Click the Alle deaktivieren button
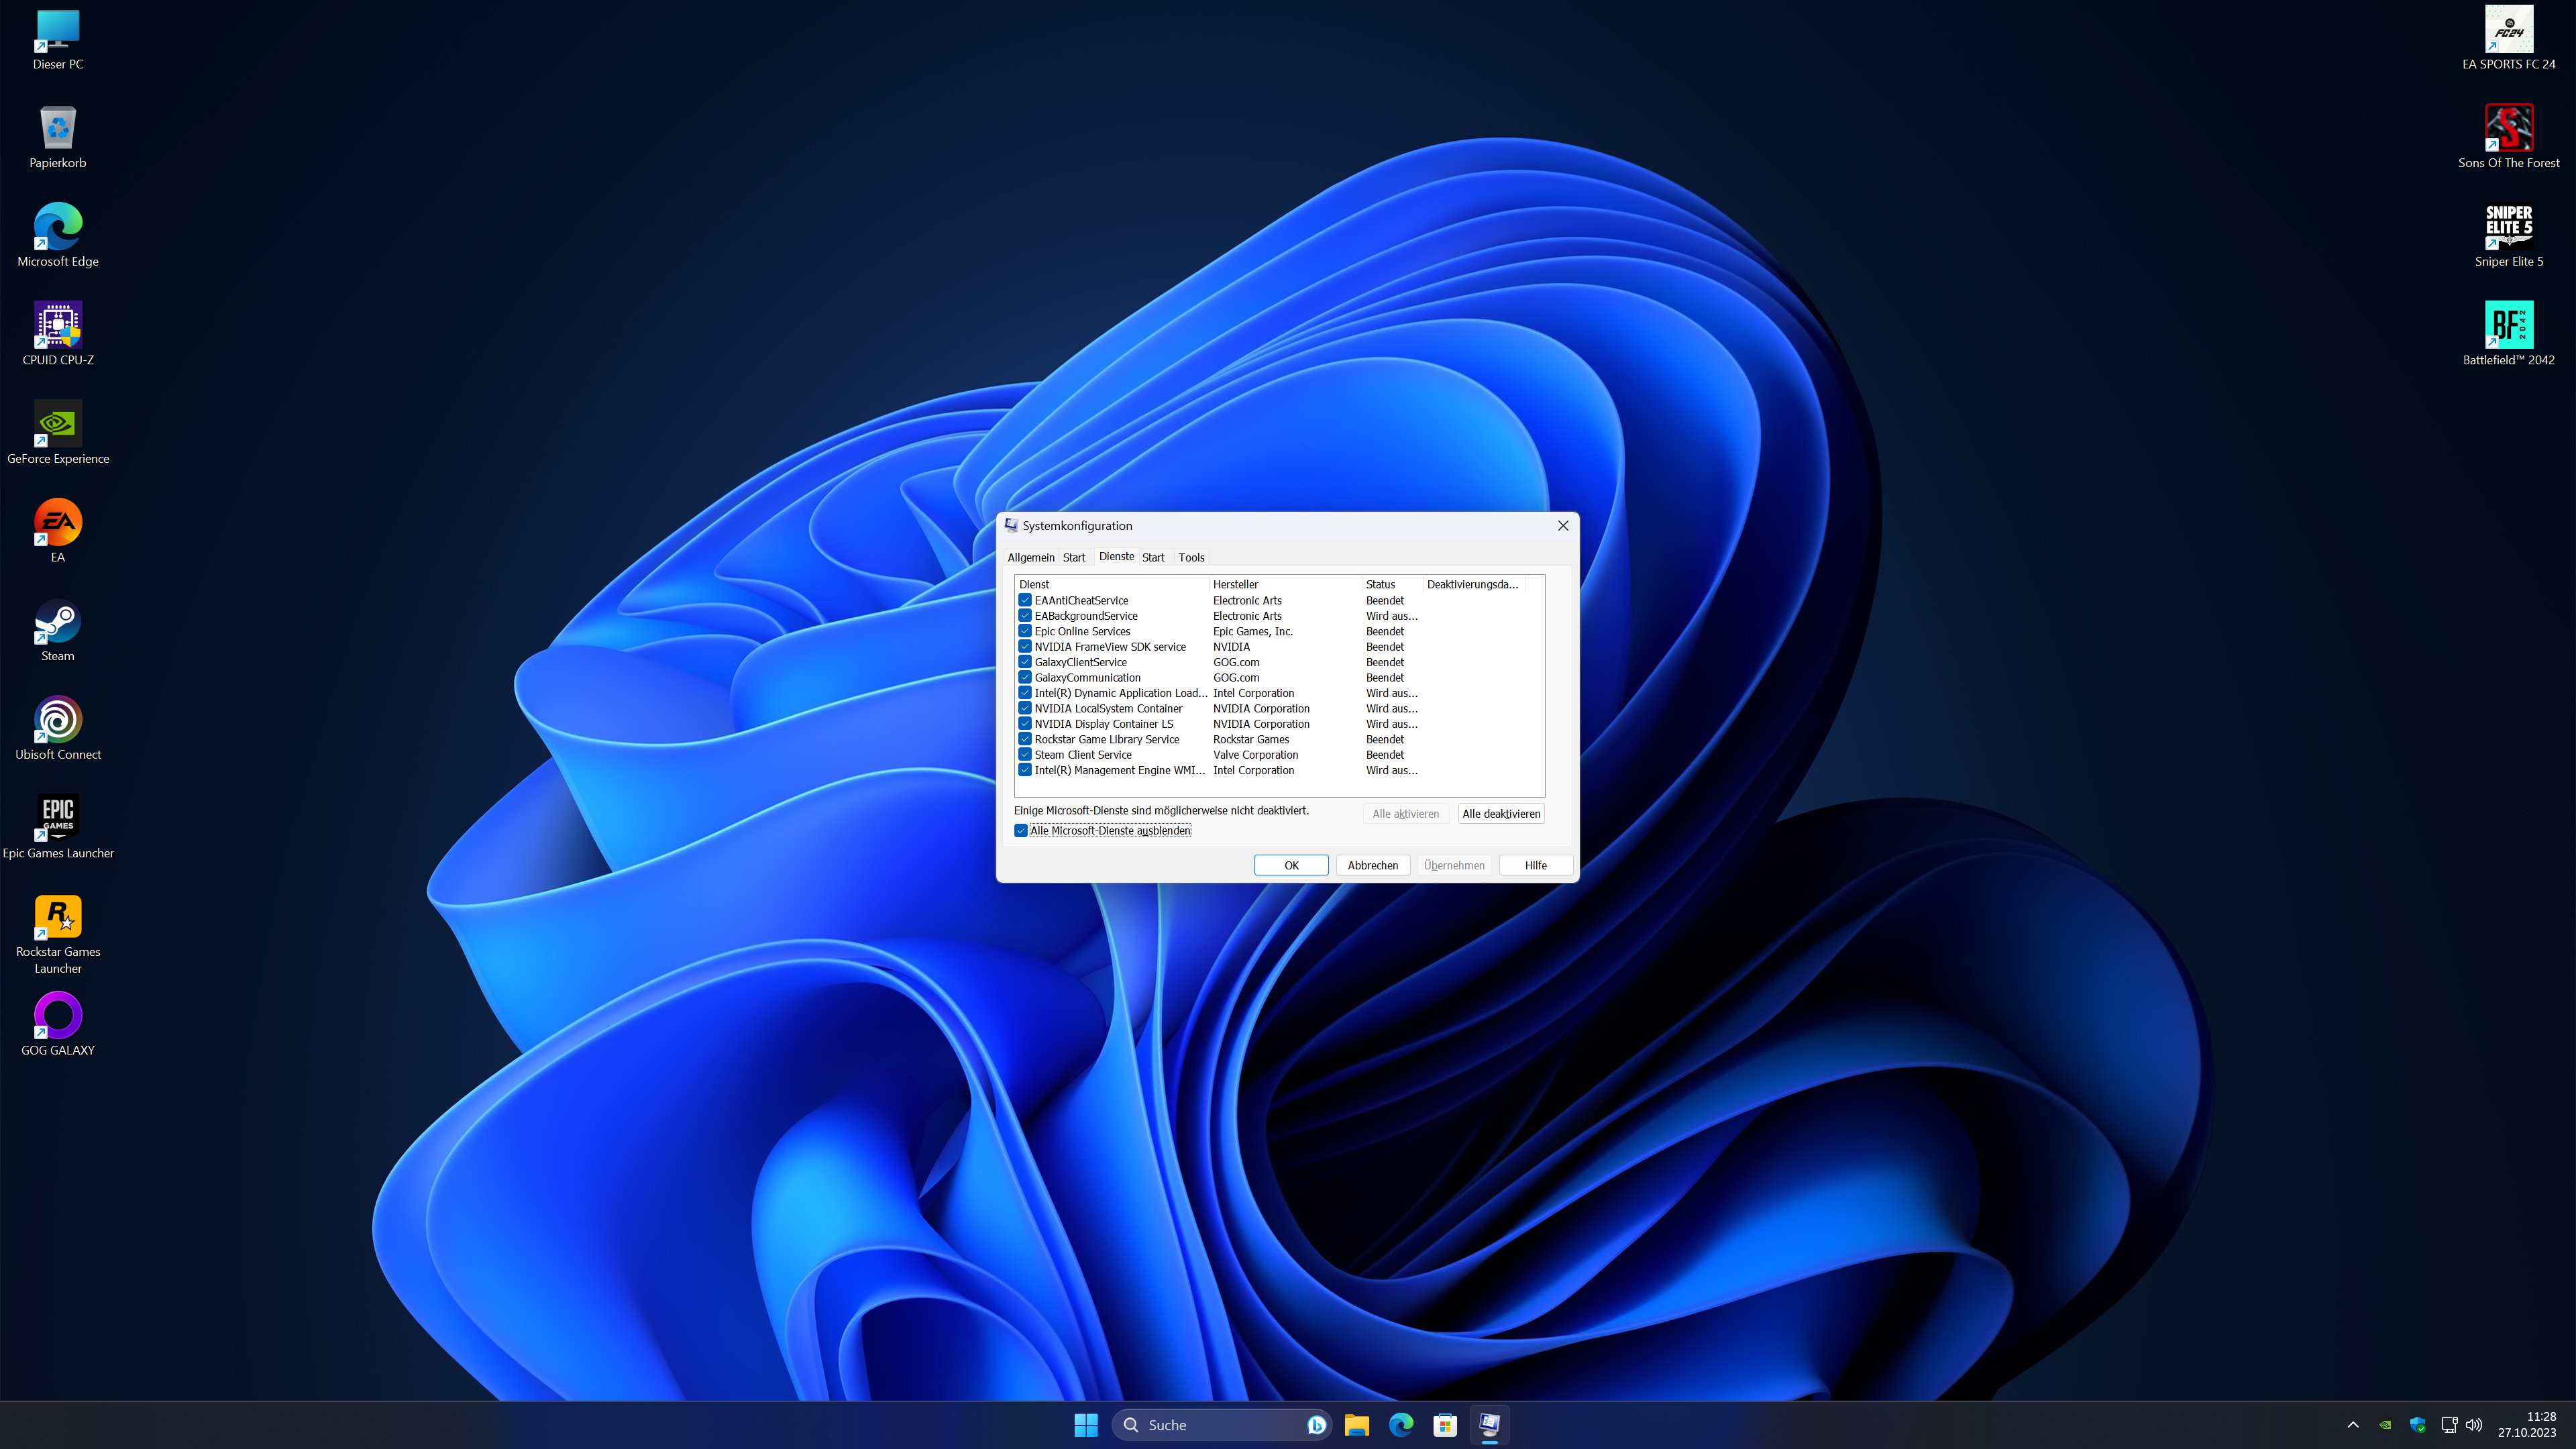 (1500, 814)
